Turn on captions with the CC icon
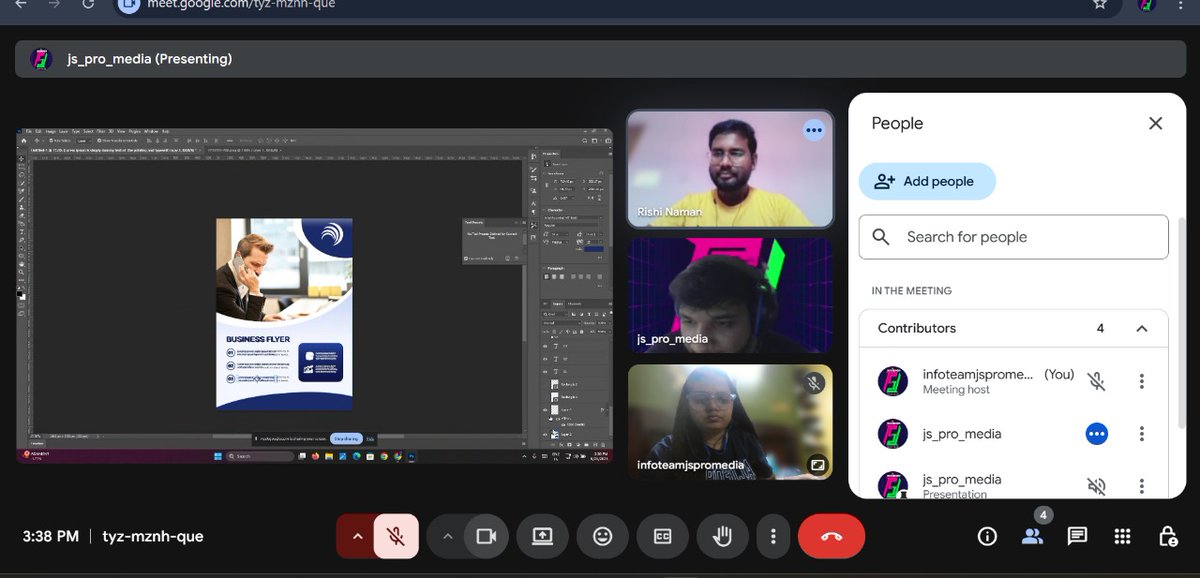Image resolution: width=1200 pixels, height=578 pixels. [662, 536]
